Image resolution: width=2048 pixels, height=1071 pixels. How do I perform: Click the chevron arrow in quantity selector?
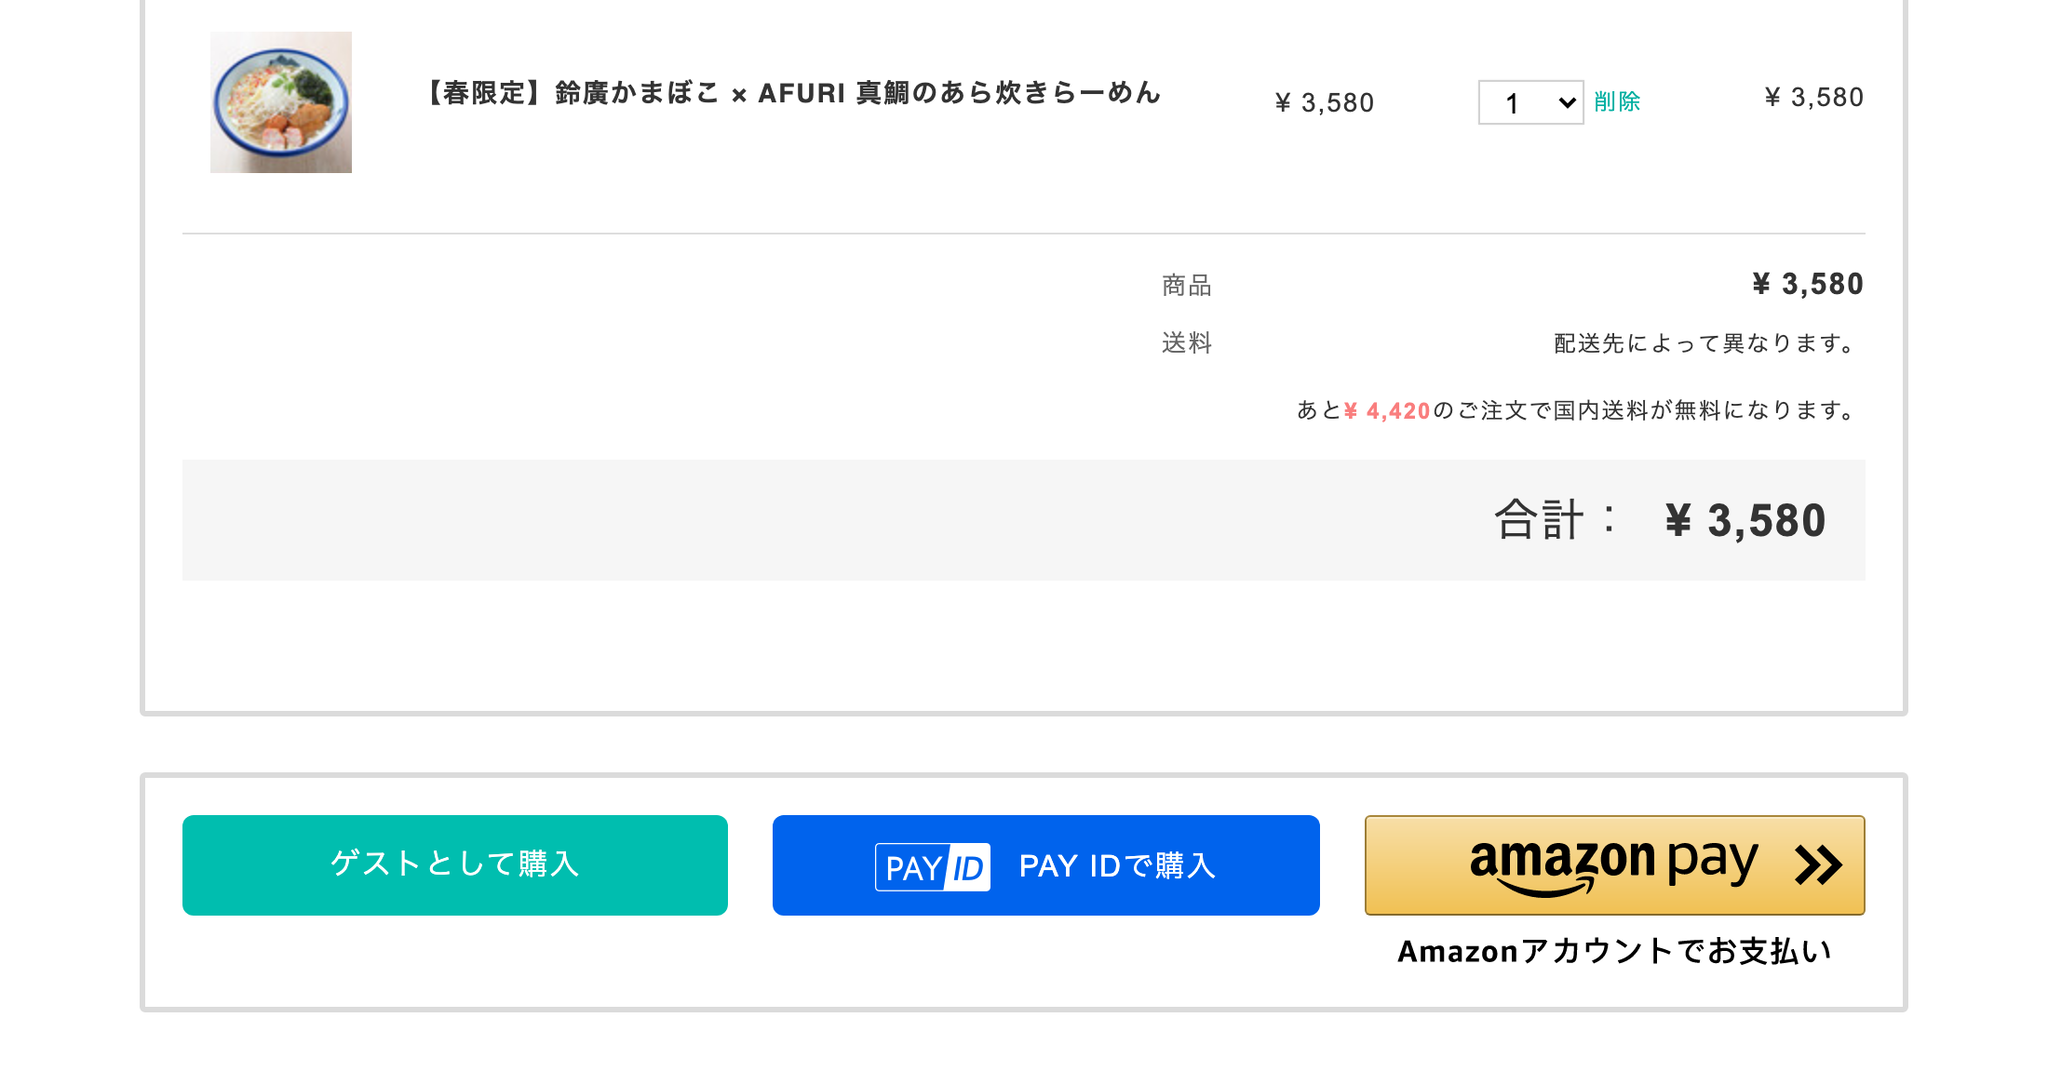point(1566,103)
